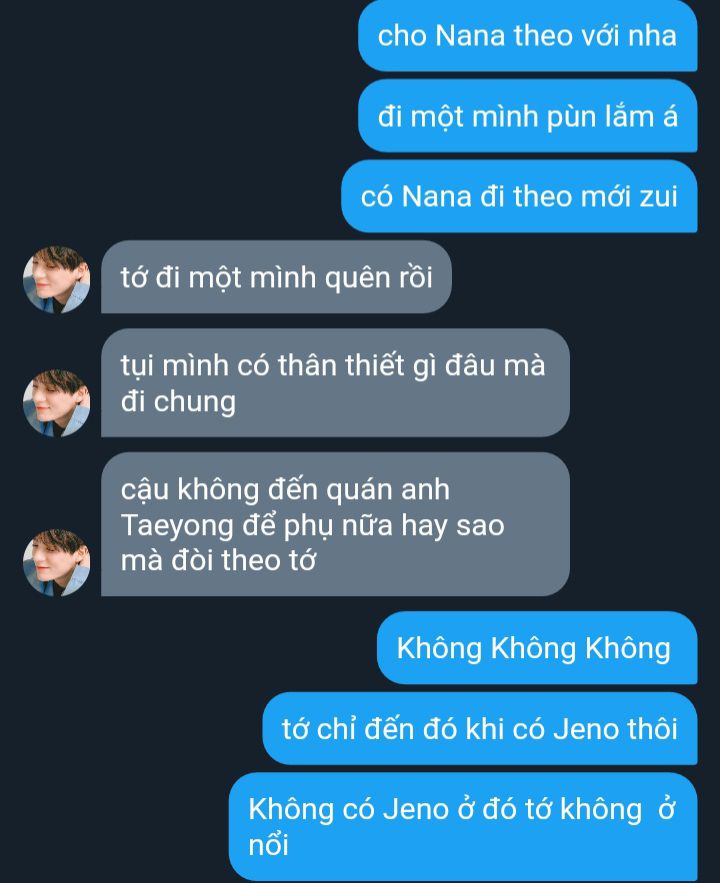This screenshot has width=720, height=883.
Task: Tap the "đi một mình pùn lắm á" bubble
Action: (x=527, y=116)
